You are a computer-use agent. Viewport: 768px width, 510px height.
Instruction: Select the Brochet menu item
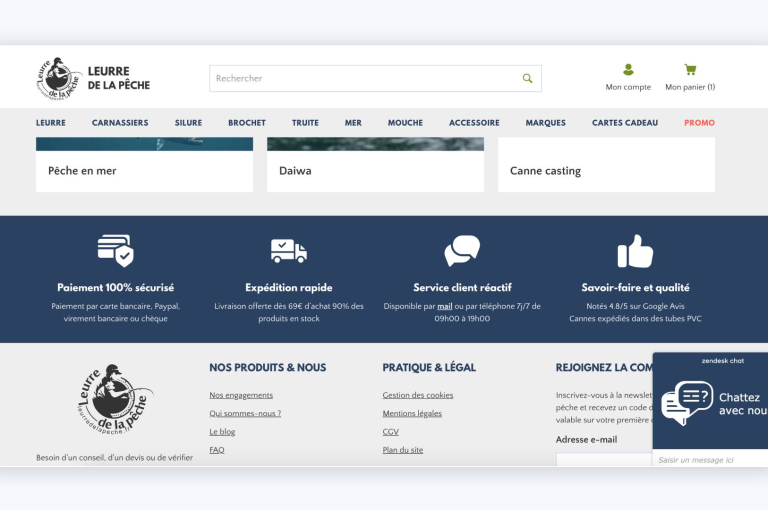click(247, 123)
